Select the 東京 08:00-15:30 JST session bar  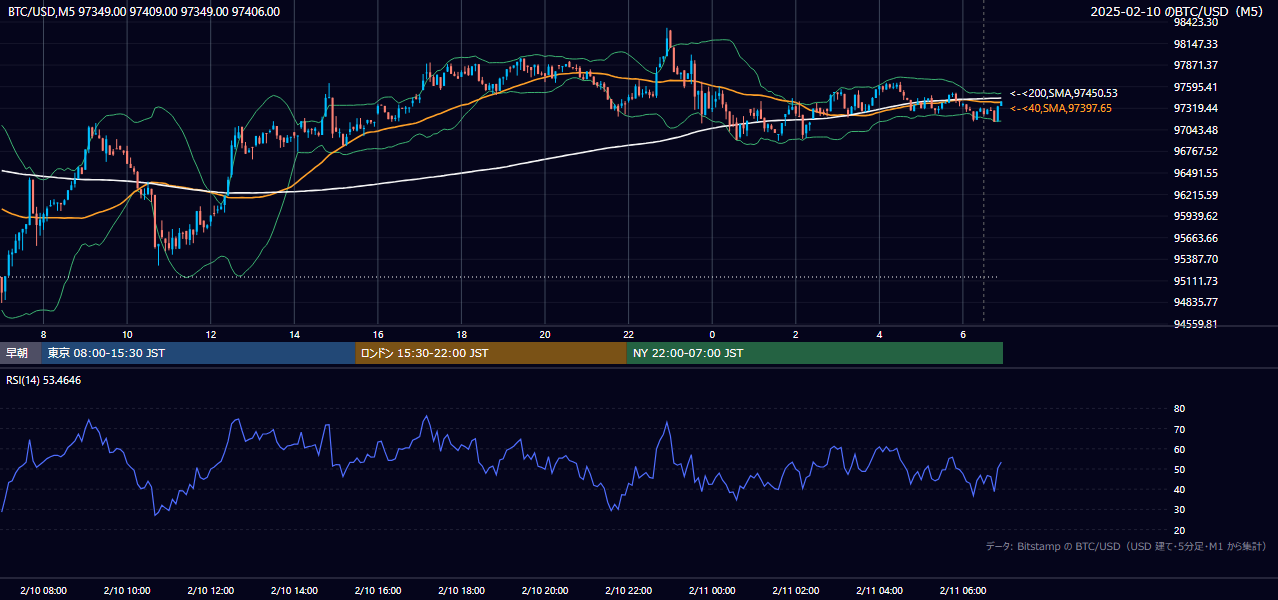coord(199,353)
